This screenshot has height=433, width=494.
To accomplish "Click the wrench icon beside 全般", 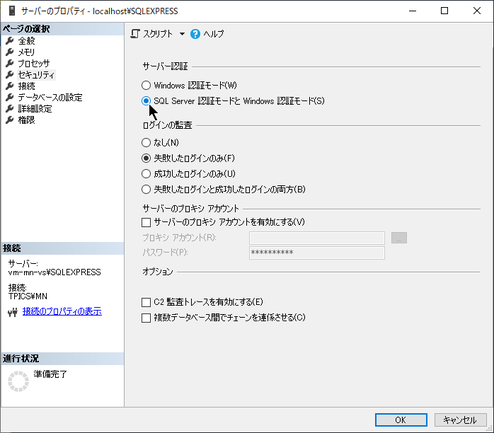I will (x=10, y=41).
